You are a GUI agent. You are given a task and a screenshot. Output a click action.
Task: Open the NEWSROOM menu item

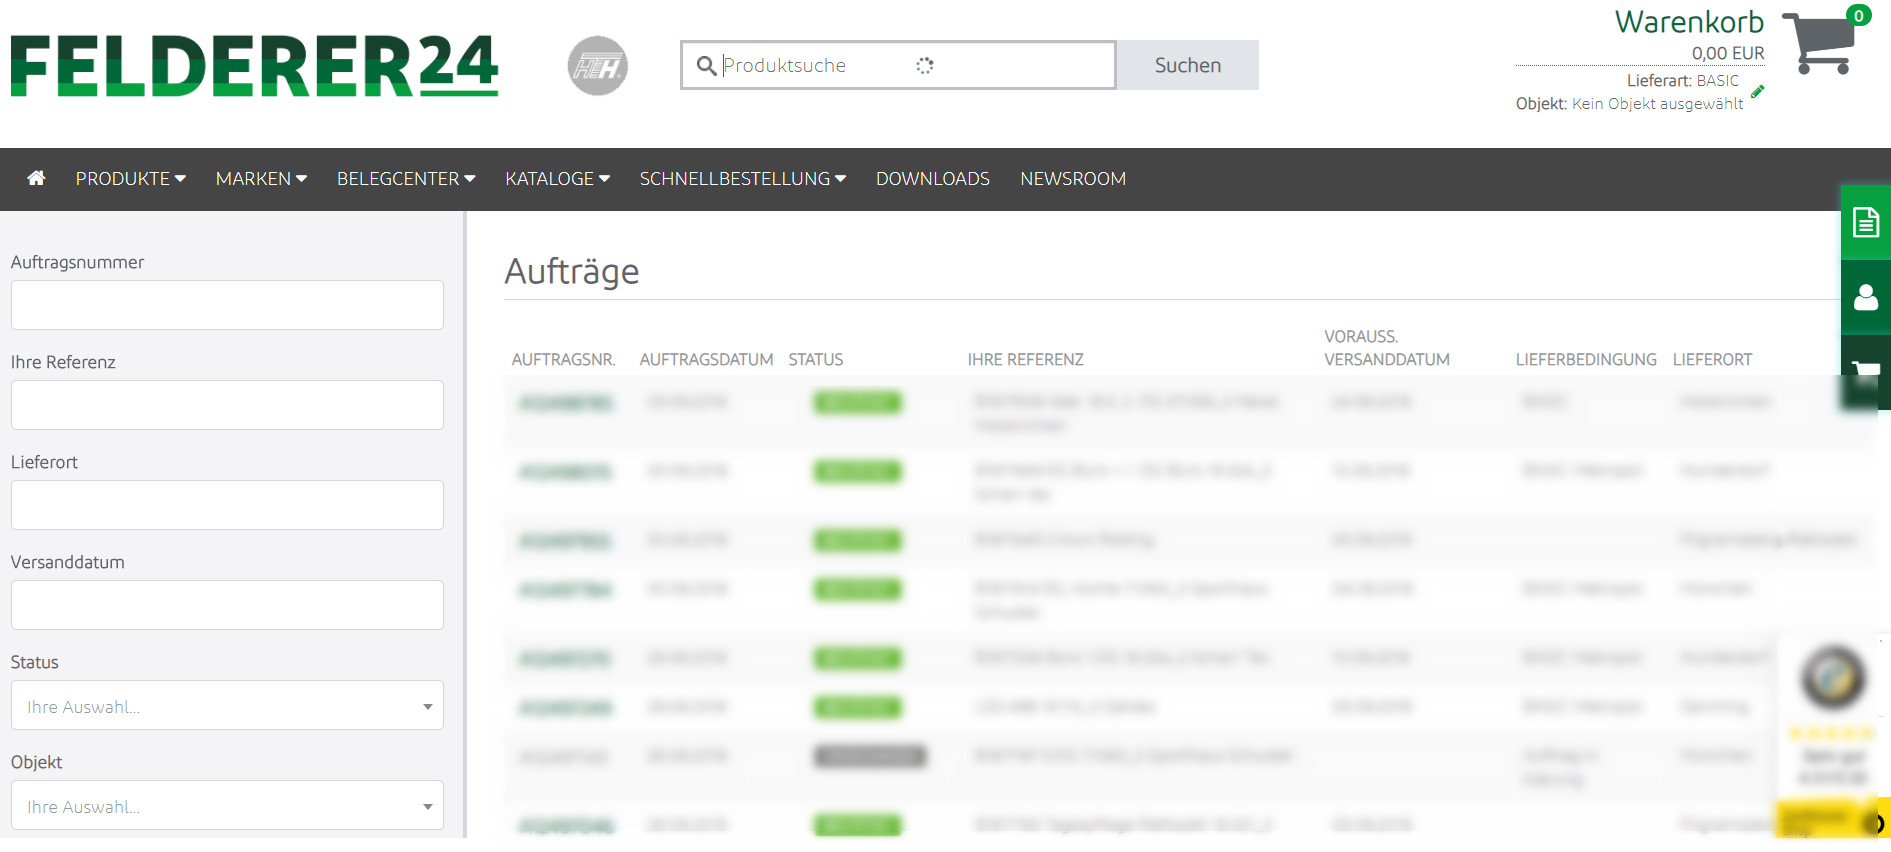click(1073, 179)
